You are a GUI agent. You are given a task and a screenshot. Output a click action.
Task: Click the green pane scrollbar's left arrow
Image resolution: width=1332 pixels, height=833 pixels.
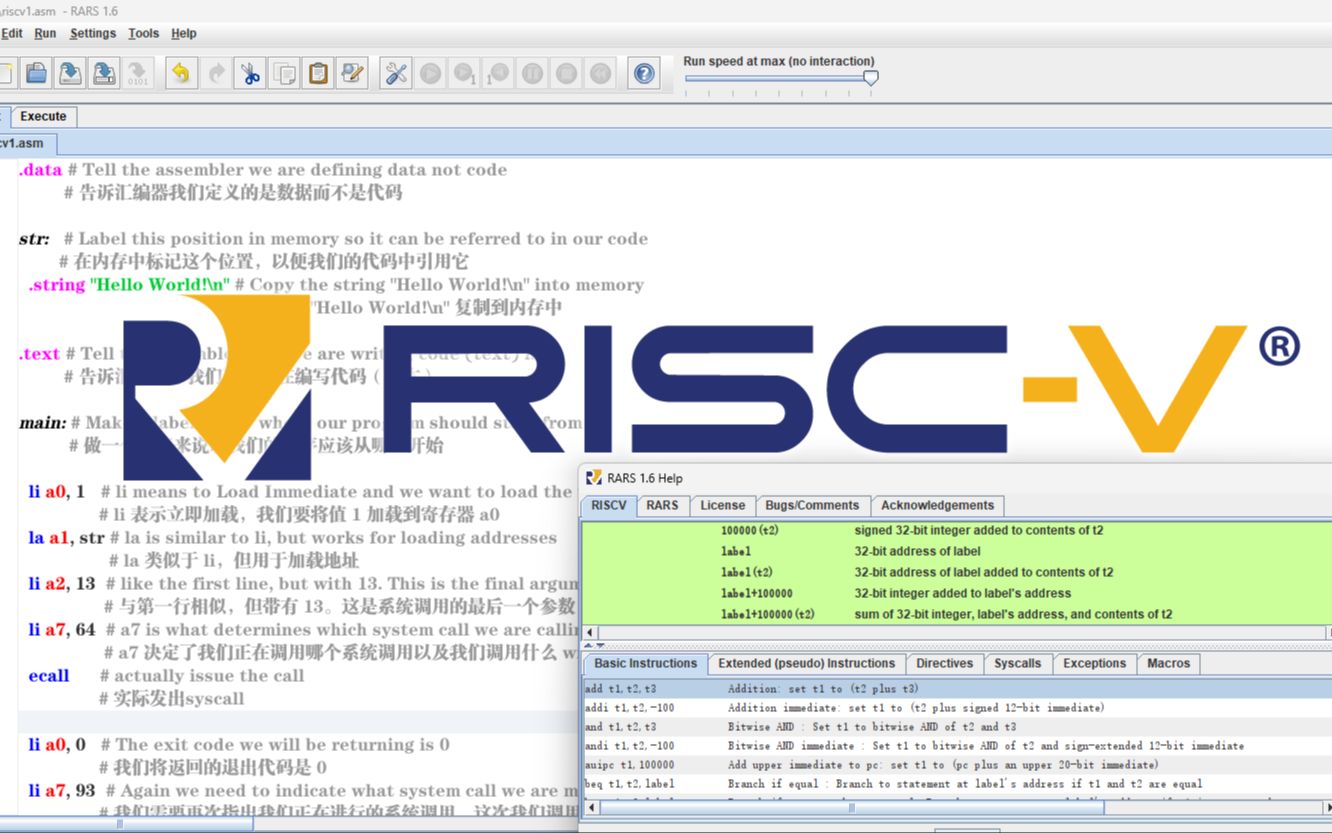click(590, 632)
